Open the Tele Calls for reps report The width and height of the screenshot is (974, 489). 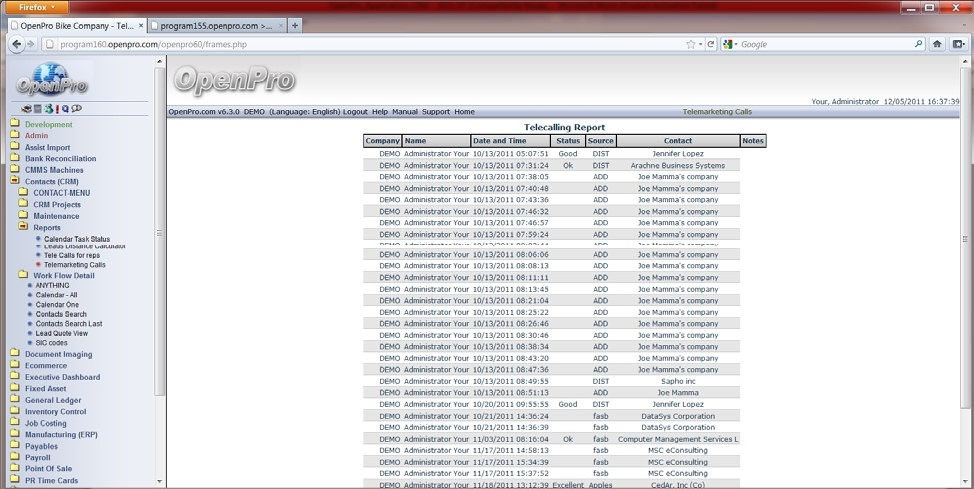[x=71, y=255]
